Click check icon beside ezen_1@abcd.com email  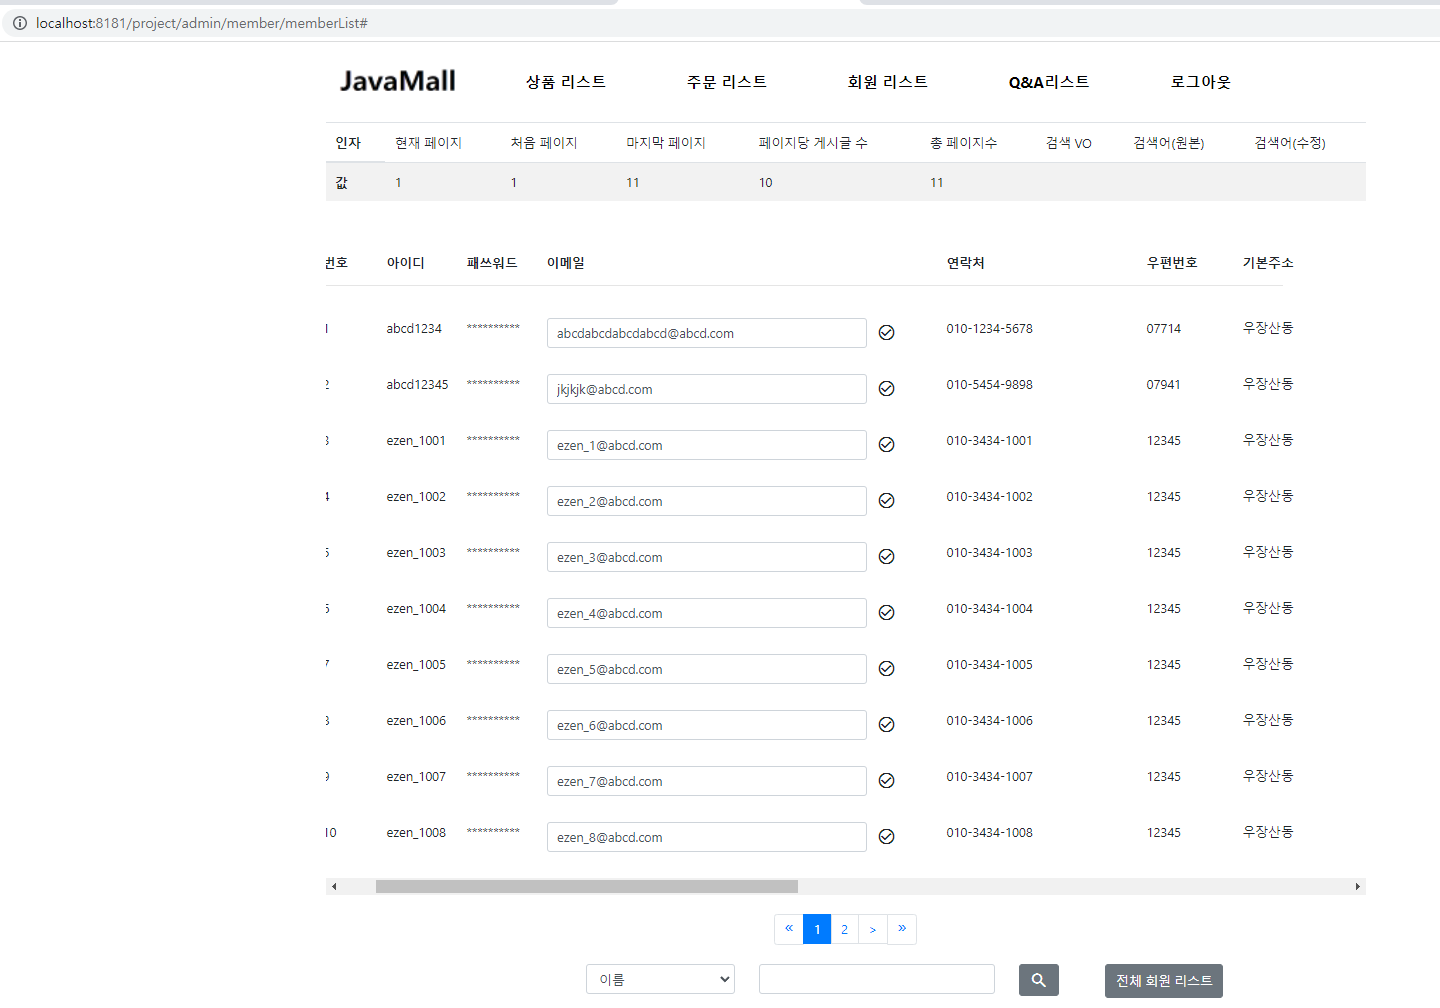[x=886, y=445]
